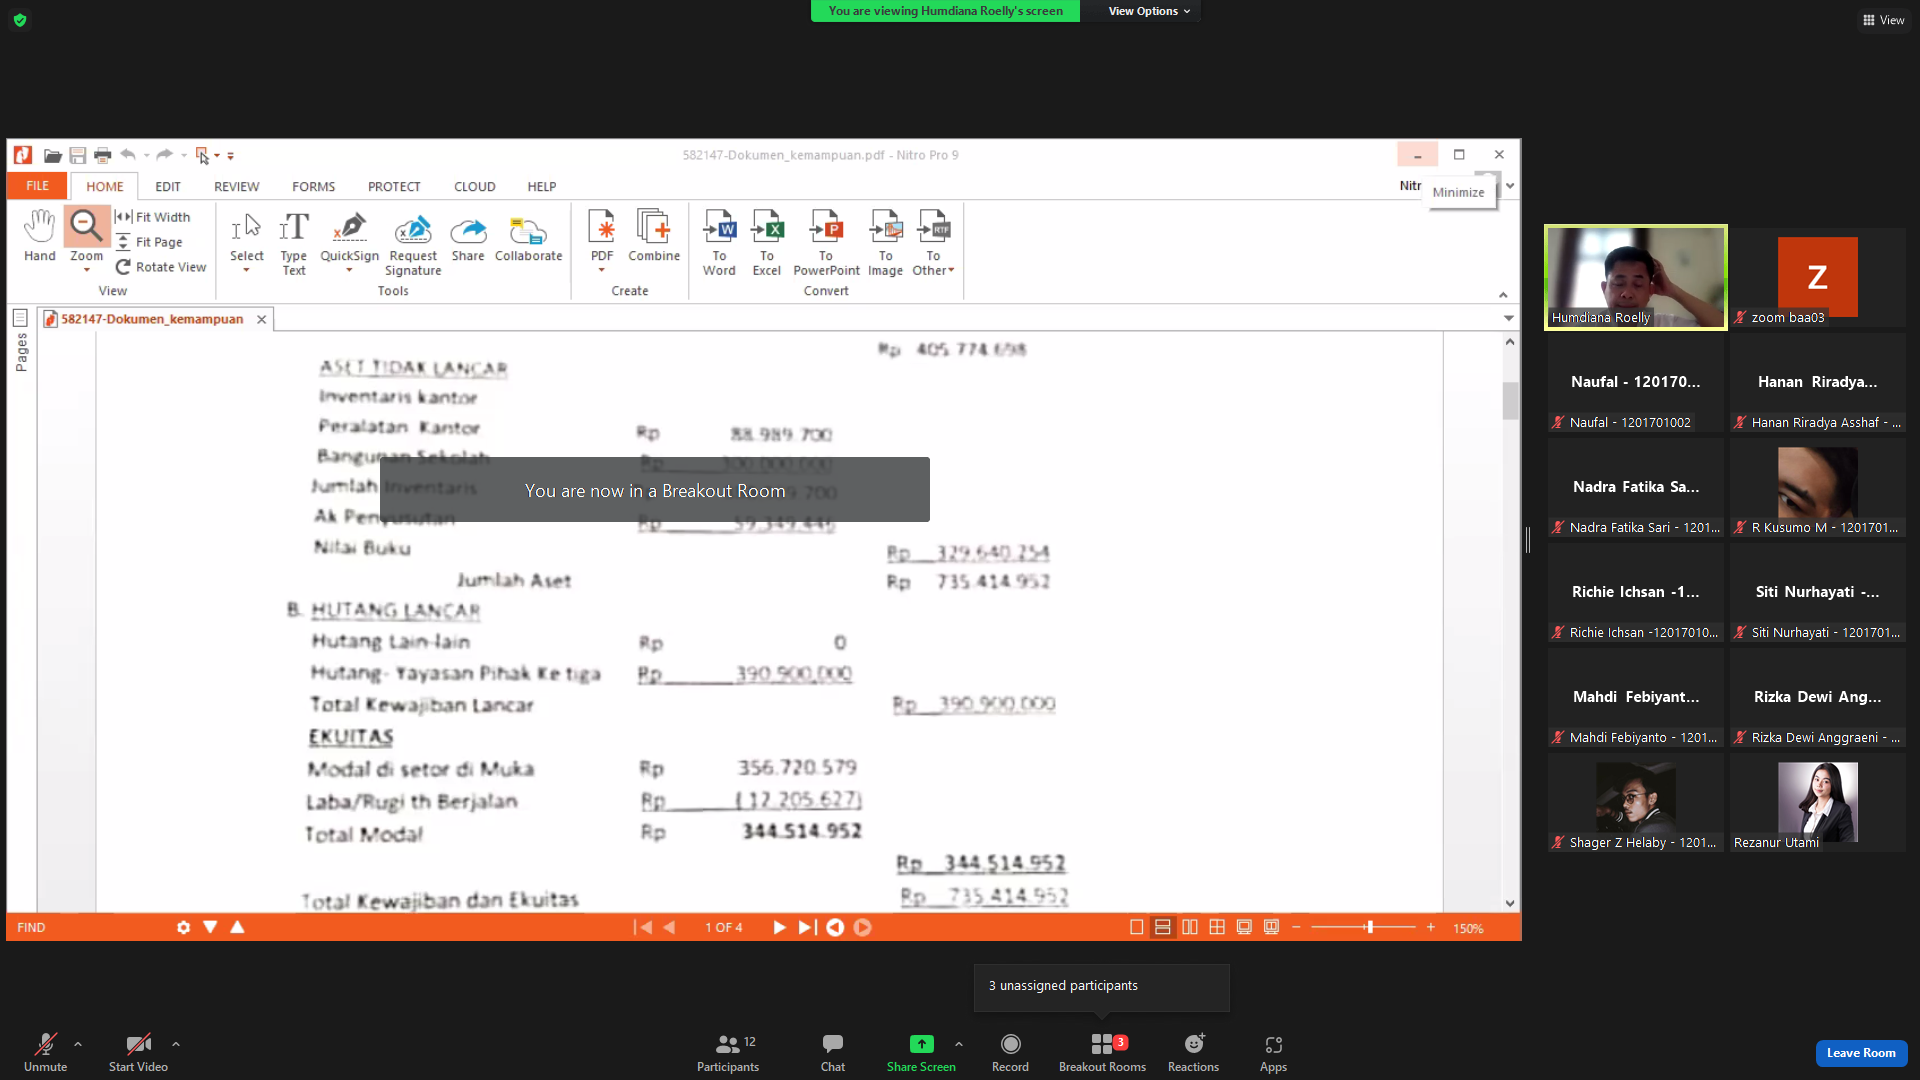Click the Undo arrow in quick access toolbar
1920x1080 pixels.
[x=128, y=155]
